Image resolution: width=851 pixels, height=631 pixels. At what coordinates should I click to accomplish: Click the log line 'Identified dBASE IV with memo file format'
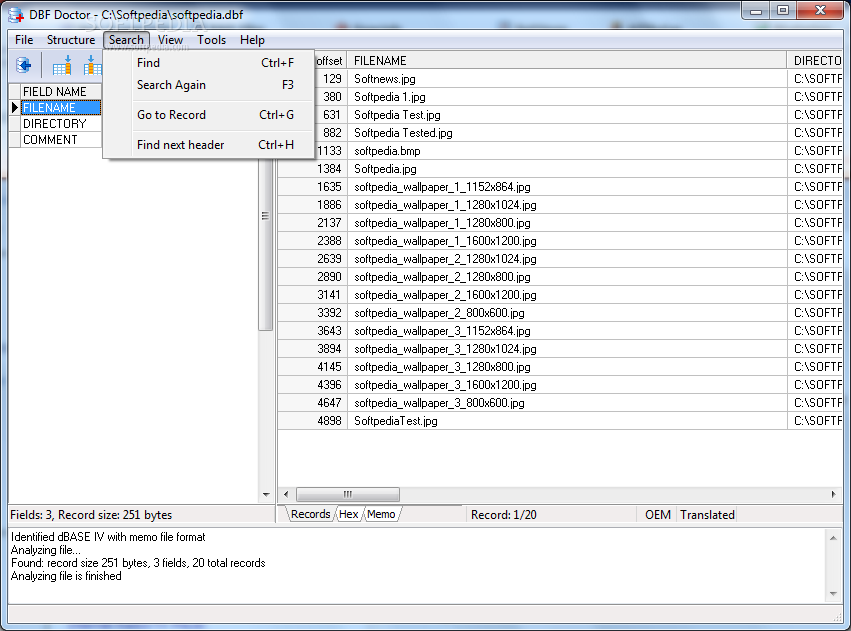click(x=108, y=537)
